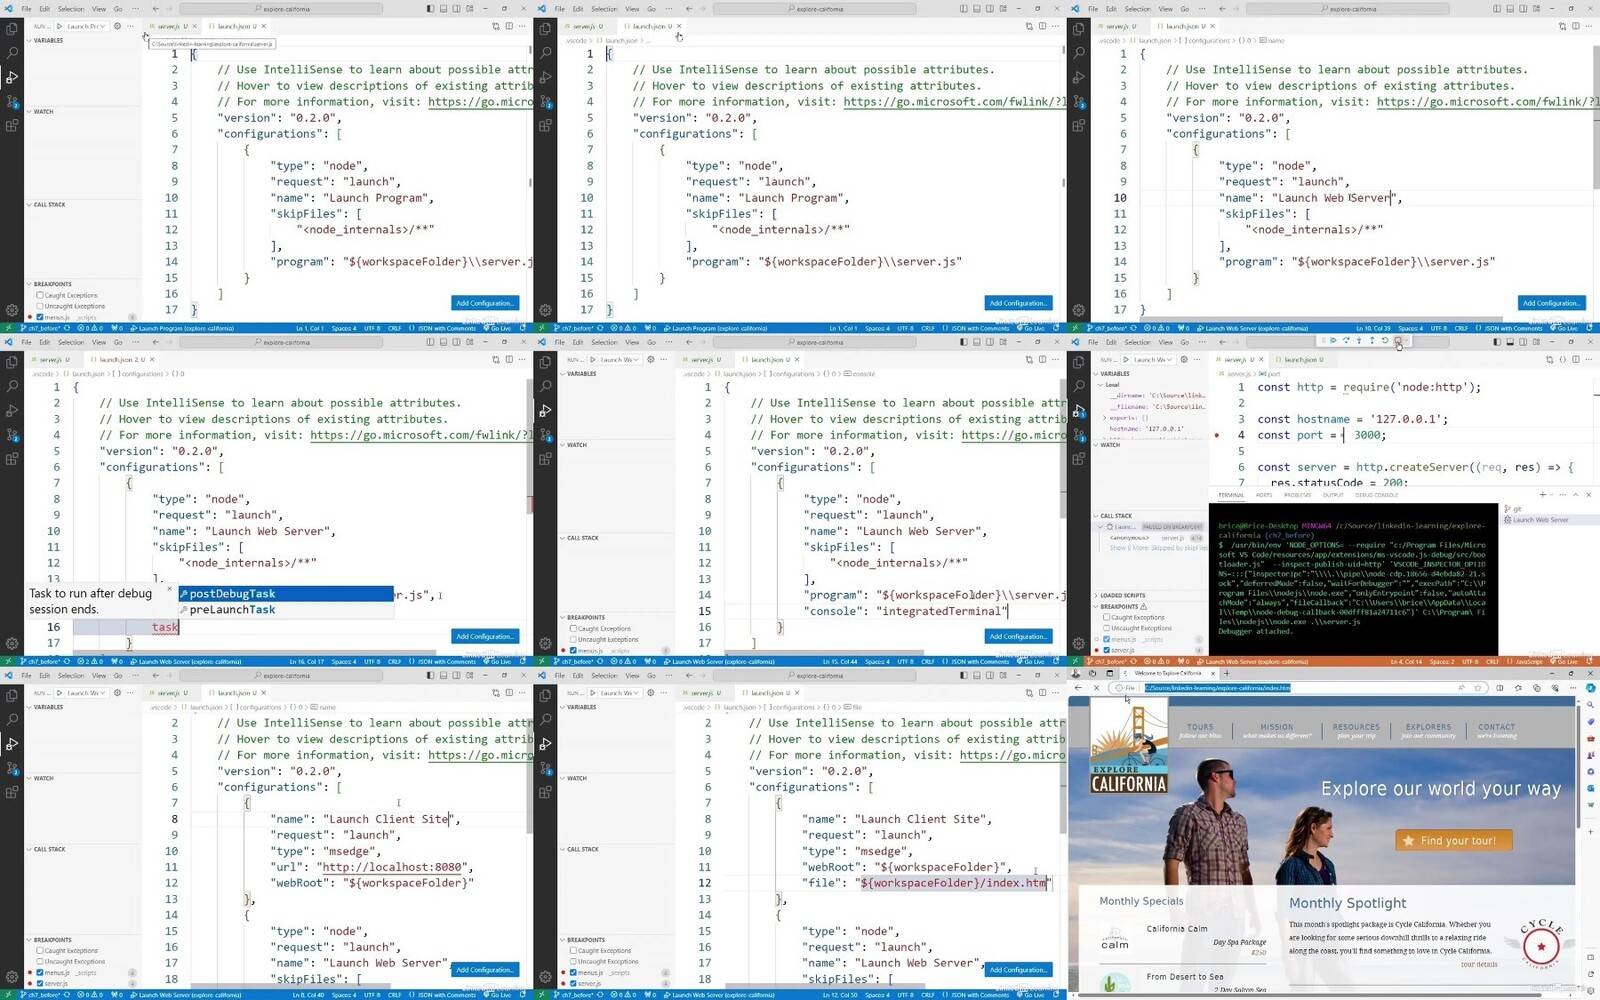1600x1000 pixels.
Task: Open Manage gear in top-left VS Code window
Action: click(12, 311)
